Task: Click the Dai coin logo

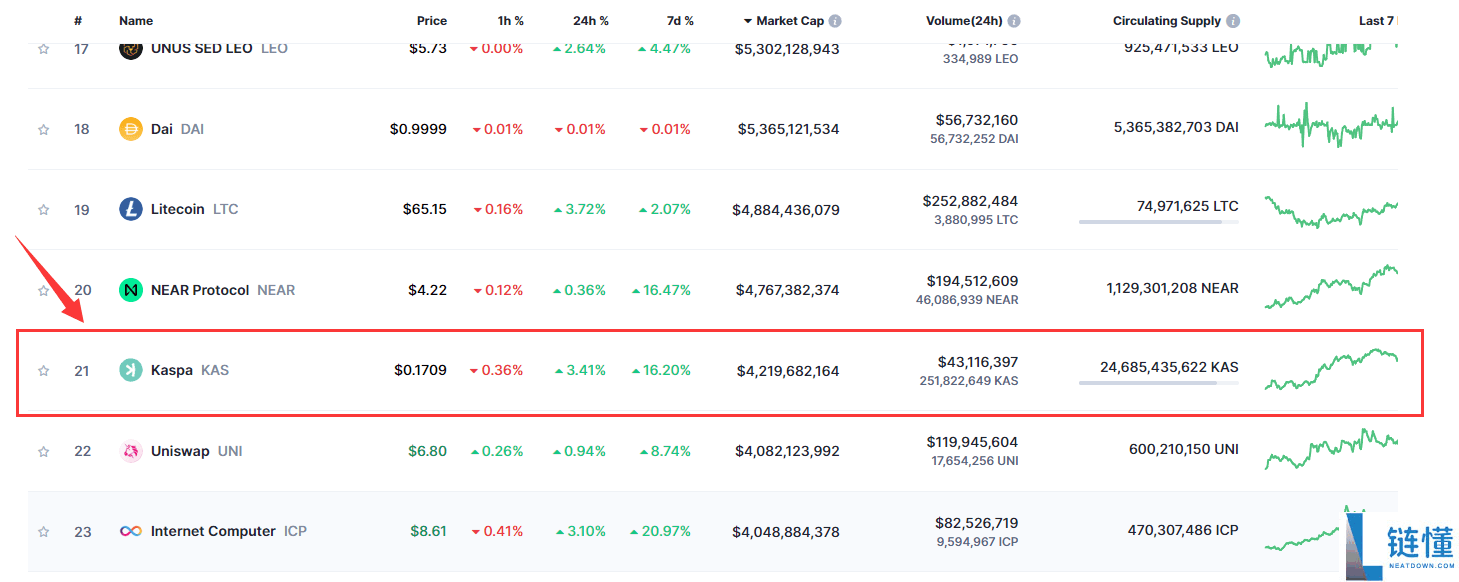Action: click(x=131, y=129)
